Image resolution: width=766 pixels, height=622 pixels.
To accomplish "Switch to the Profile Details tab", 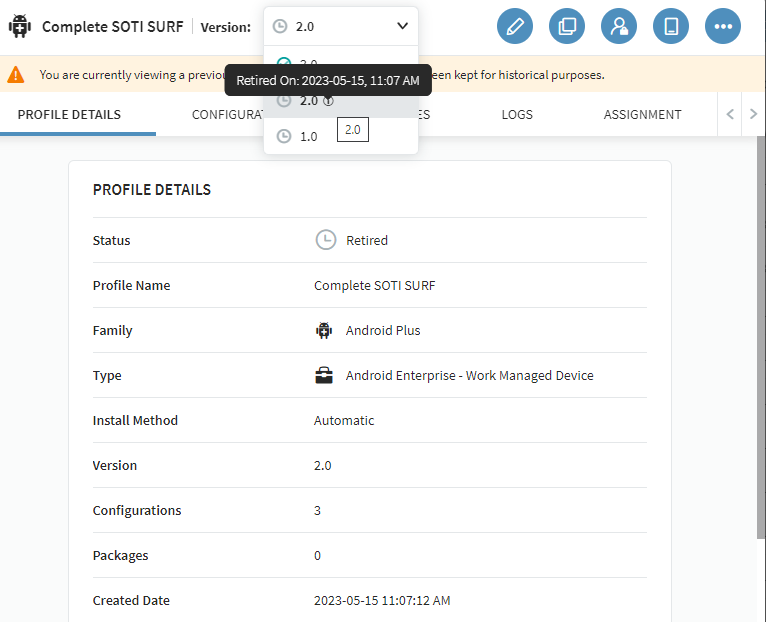I will (69, 115).
